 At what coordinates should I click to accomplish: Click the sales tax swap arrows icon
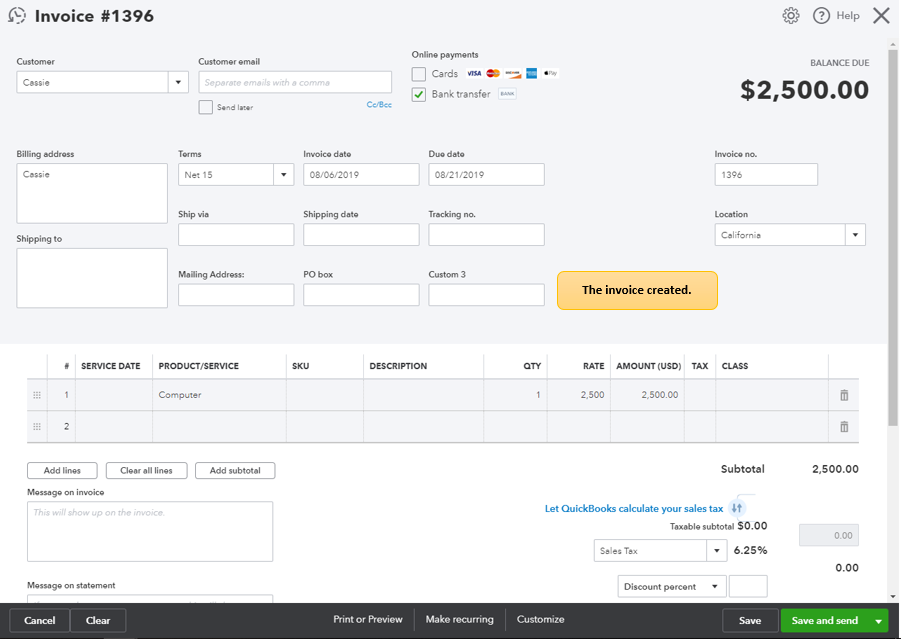(x=737, y=508)
